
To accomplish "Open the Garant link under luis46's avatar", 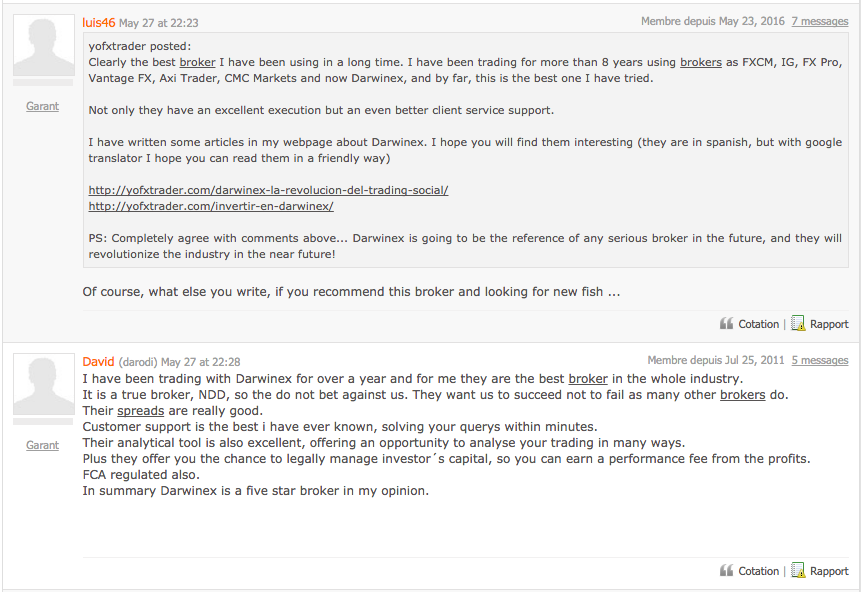I will click(x=42, y=106).
